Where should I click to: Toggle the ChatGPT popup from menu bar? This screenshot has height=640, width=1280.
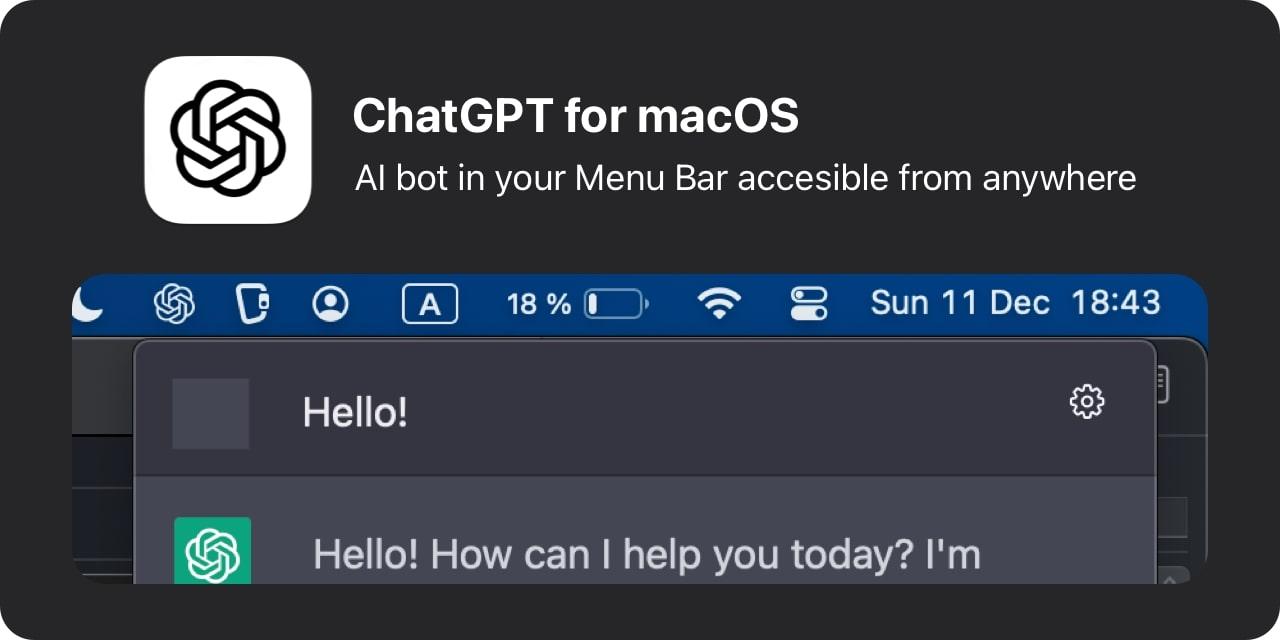(174, 303)
